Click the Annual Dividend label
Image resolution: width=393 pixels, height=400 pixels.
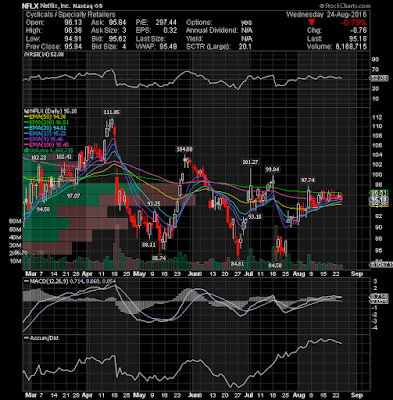click(x=212, y=31)
